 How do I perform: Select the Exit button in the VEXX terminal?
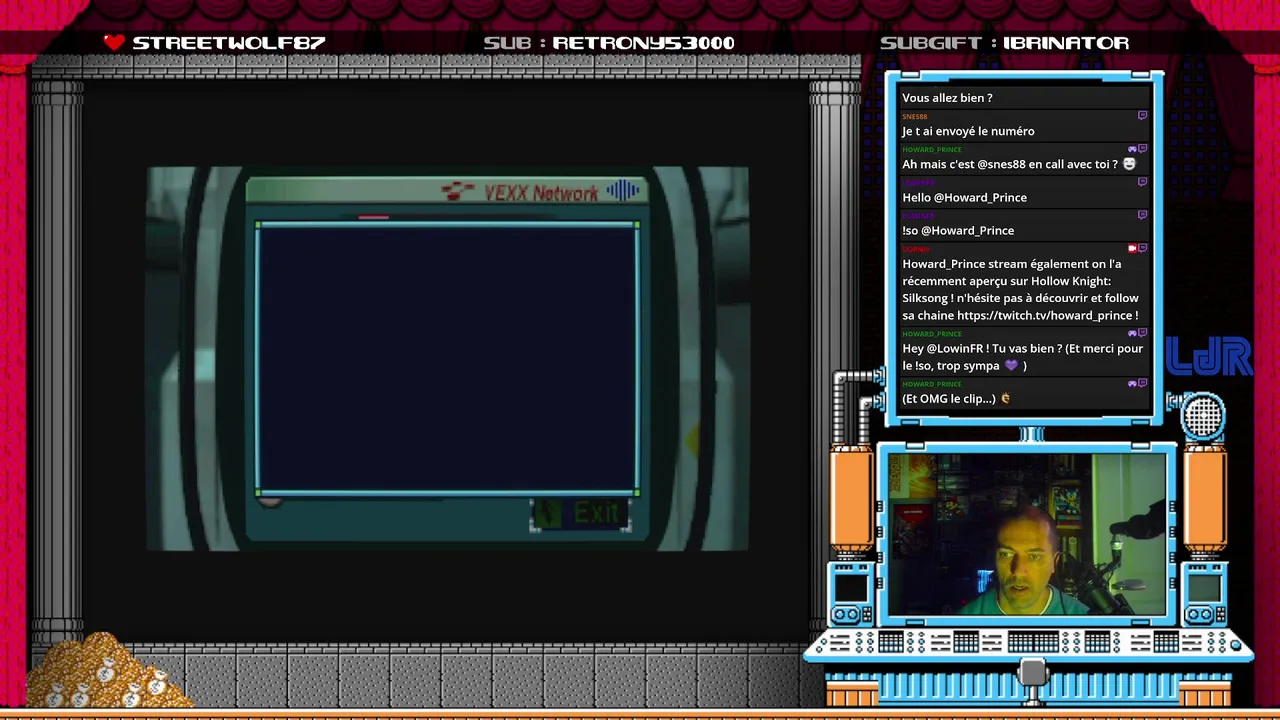pos(580,514)
